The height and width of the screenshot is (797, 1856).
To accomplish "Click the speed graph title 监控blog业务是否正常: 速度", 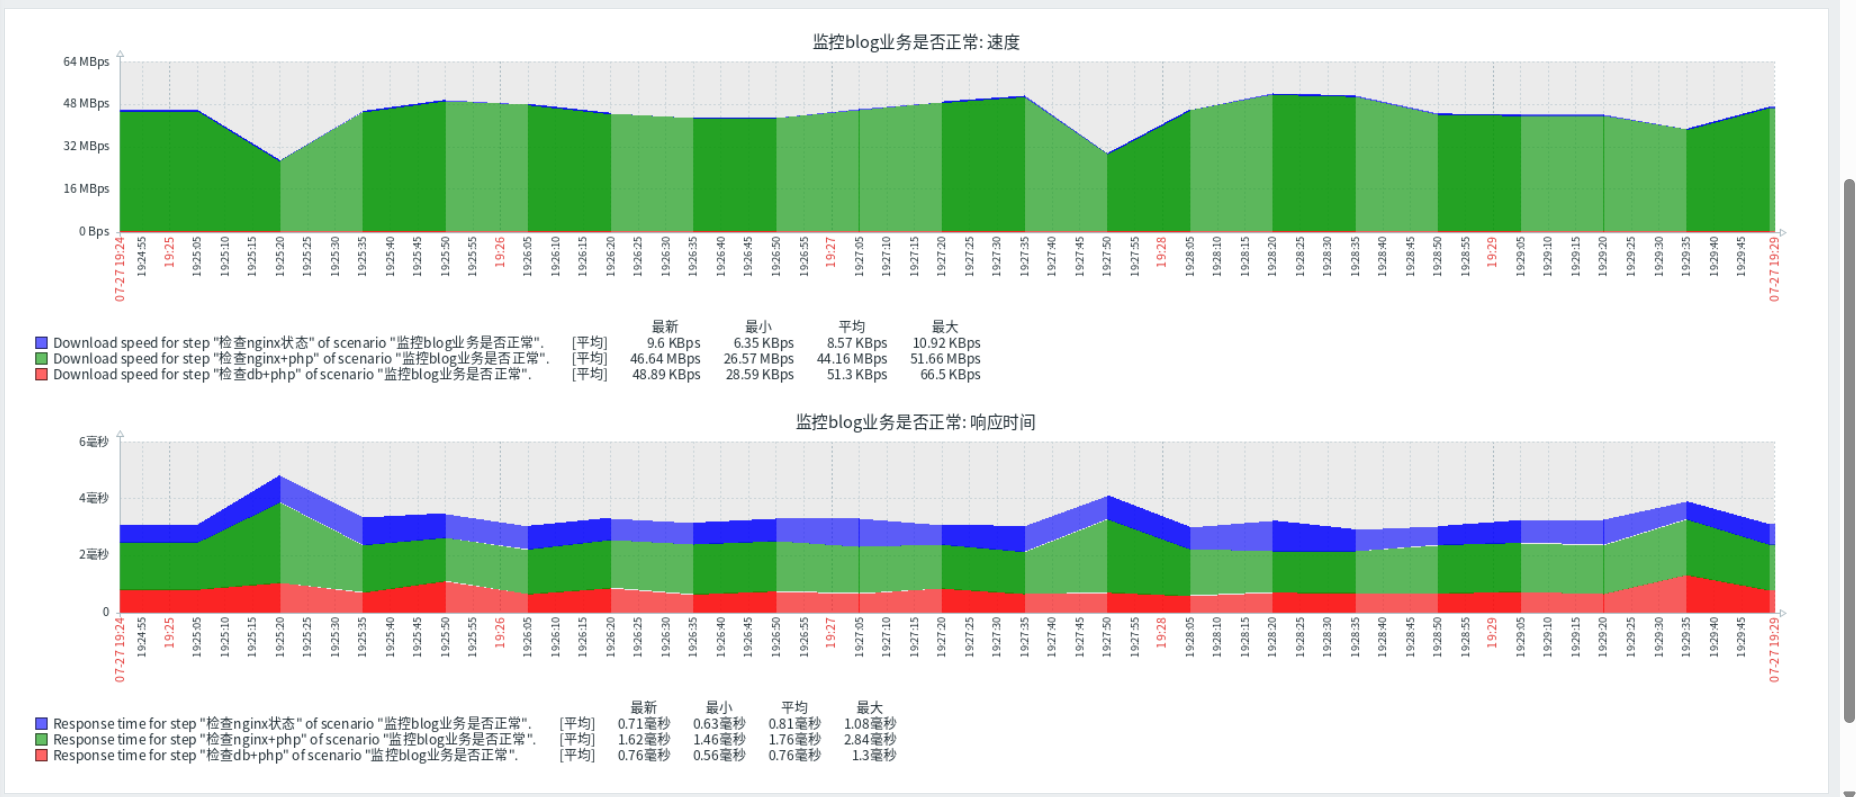I will pyautogui.click(x=916, y=42).
